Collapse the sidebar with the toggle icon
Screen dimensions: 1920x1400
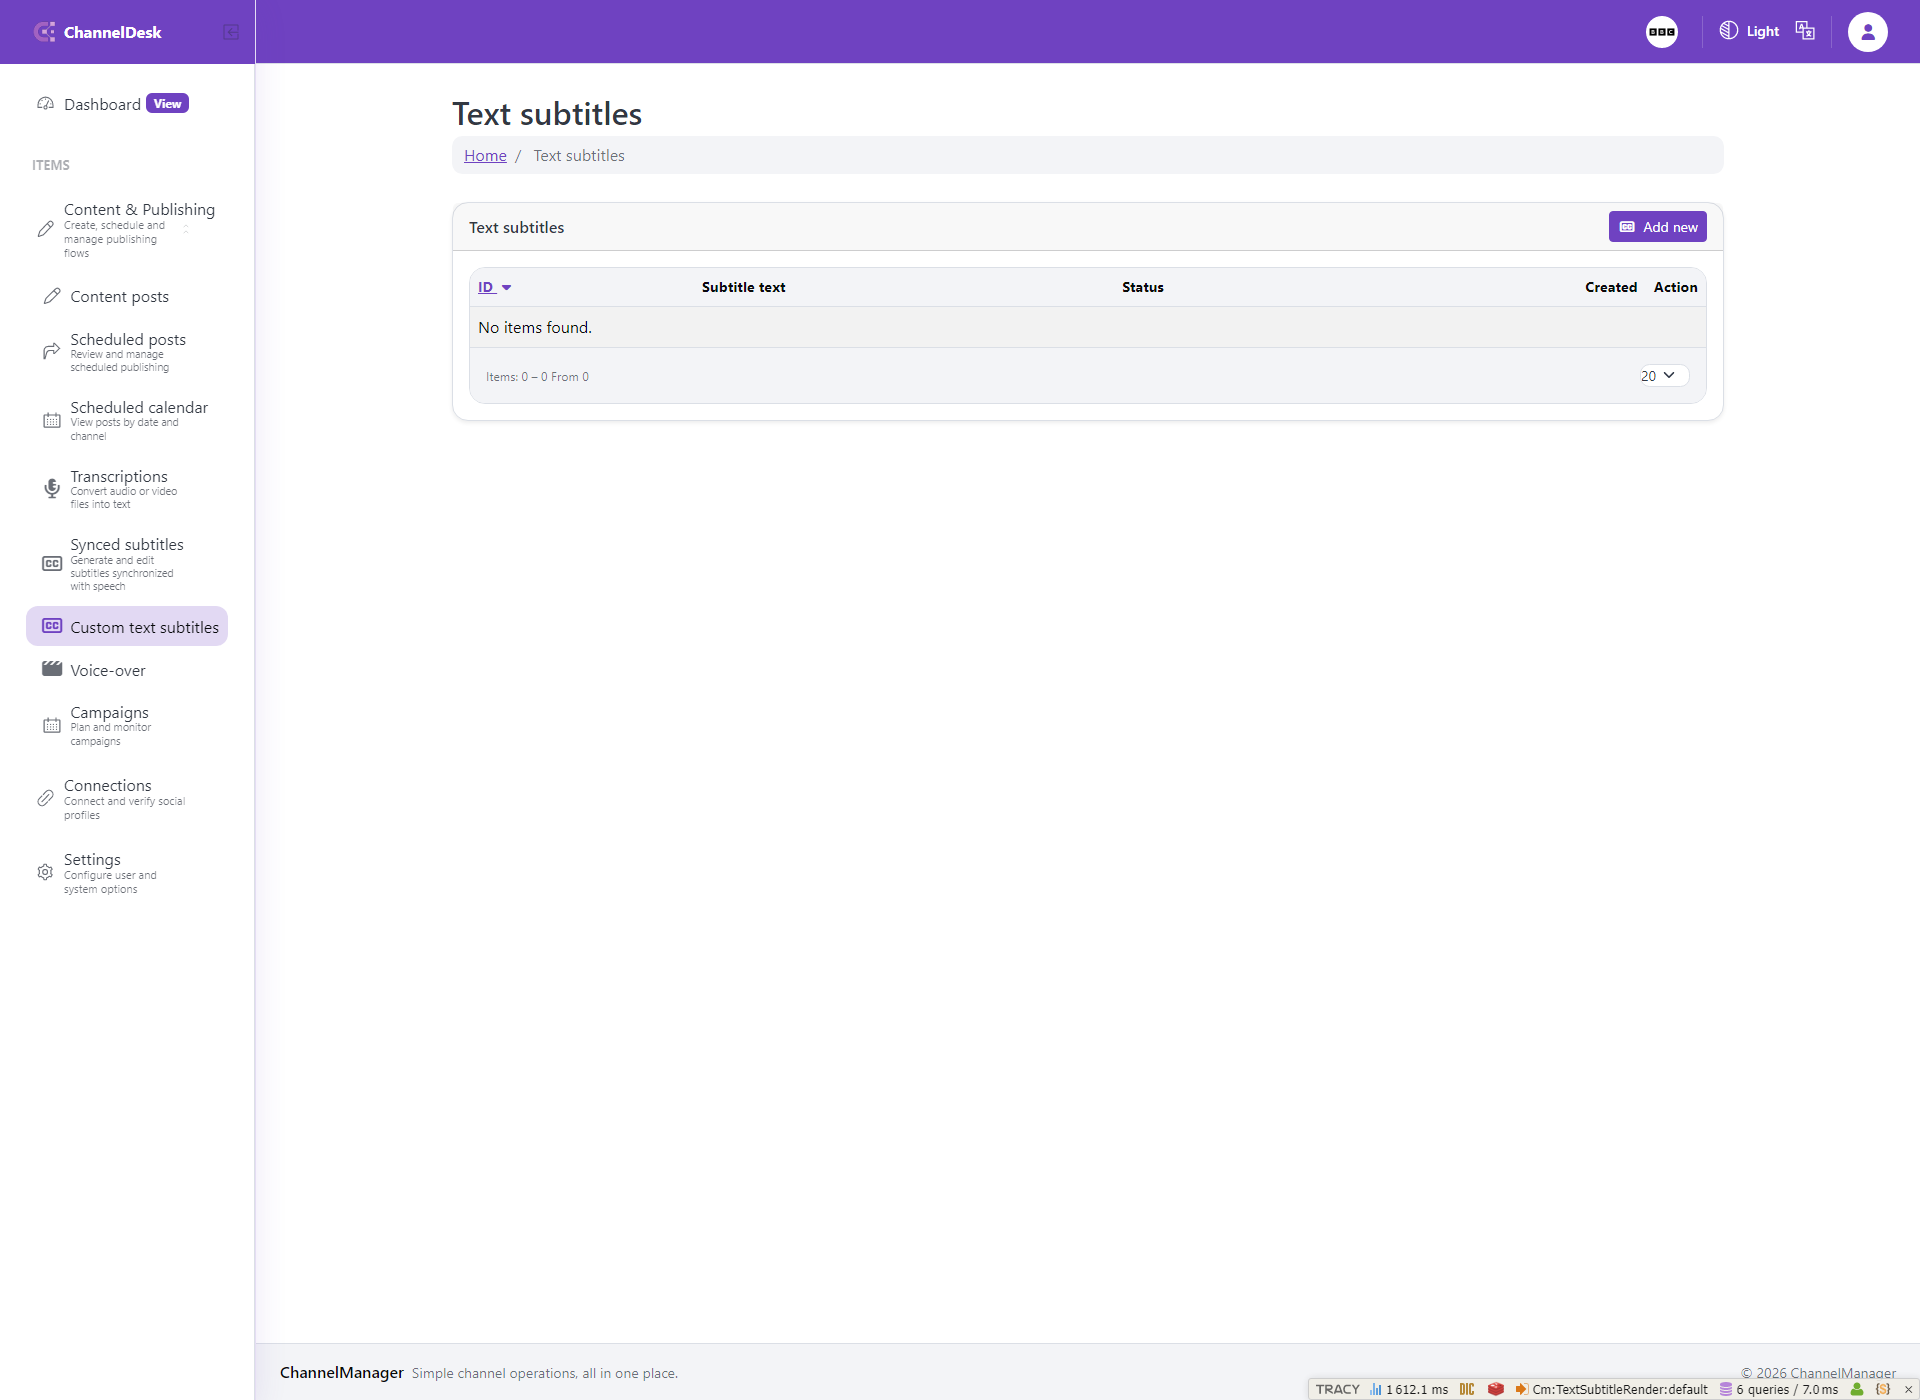pos(231,32)
